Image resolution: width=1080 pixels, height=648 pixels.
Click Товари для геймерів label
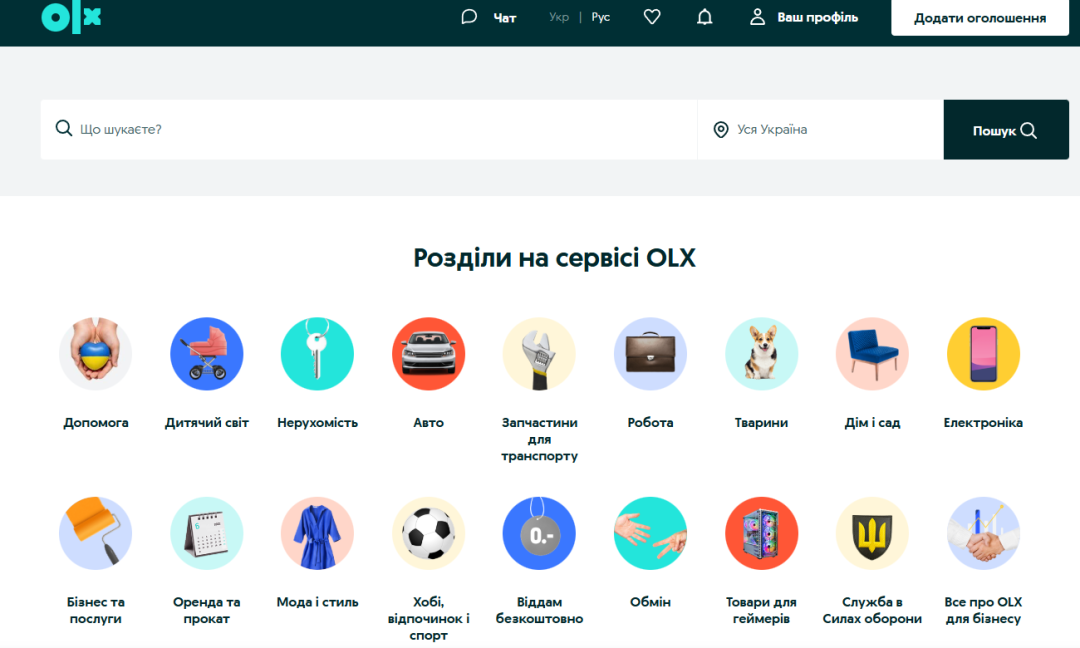click(761, 610)
